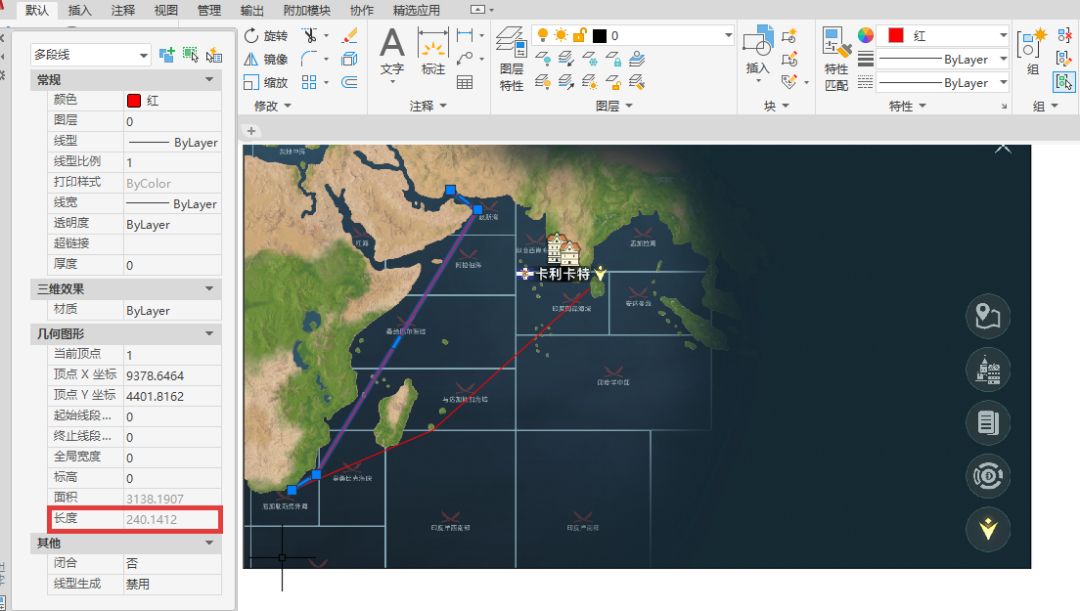Open the linetype ByLayer dropdown in ribbon
1080x611 pixels.
pos(1003,83)
